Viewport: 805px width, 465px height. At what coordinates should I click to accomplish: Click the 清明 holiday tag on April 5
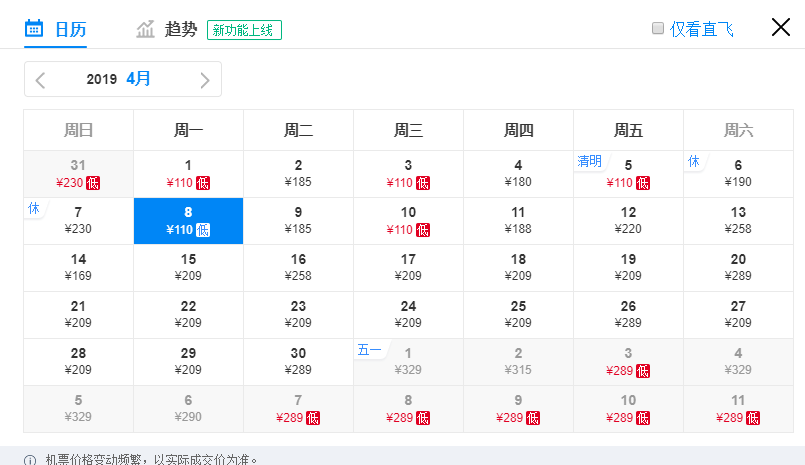(589, 161)
